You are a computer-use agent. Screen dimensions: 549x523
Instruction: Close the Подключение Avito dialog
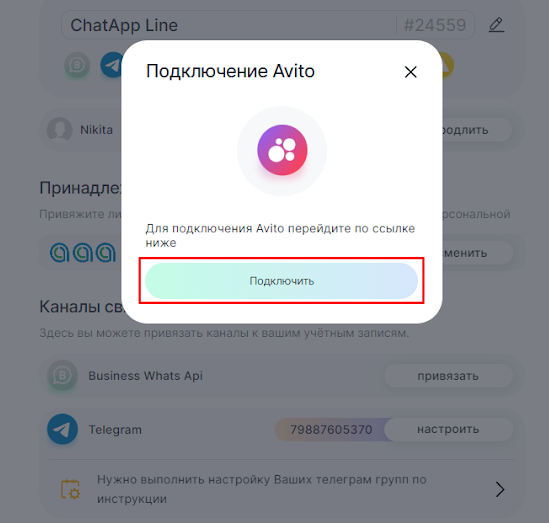coord(410,72)
